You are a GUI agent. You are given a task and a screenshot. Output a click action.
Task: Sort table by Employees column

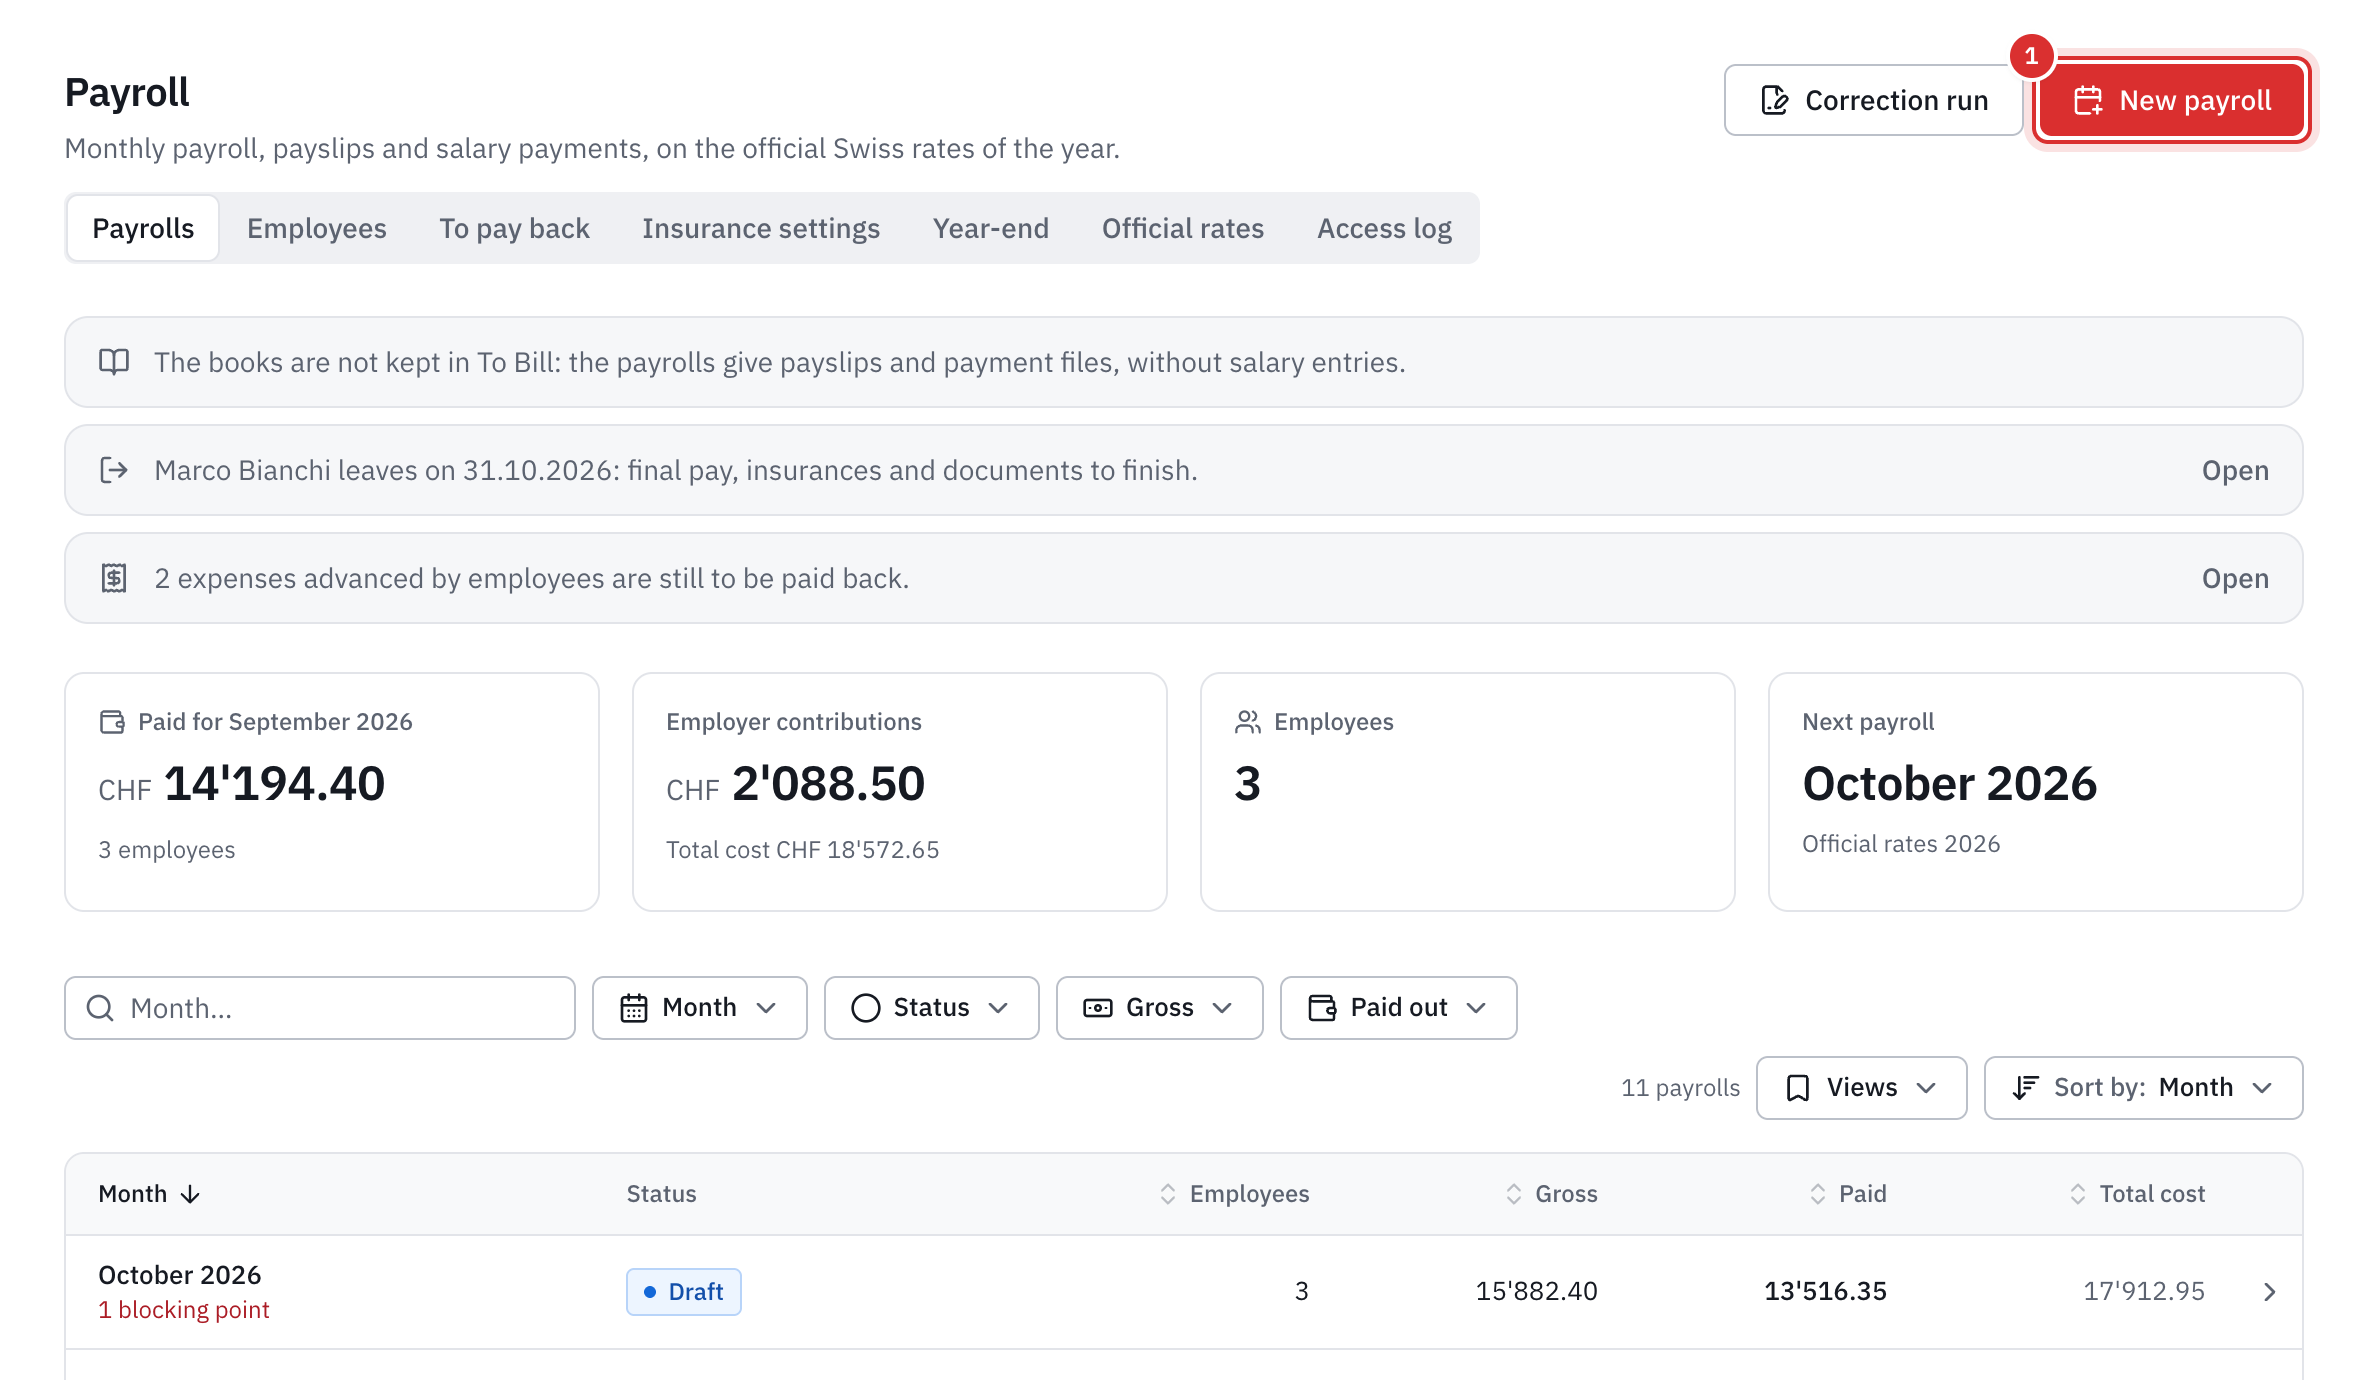[1234, 1194]
